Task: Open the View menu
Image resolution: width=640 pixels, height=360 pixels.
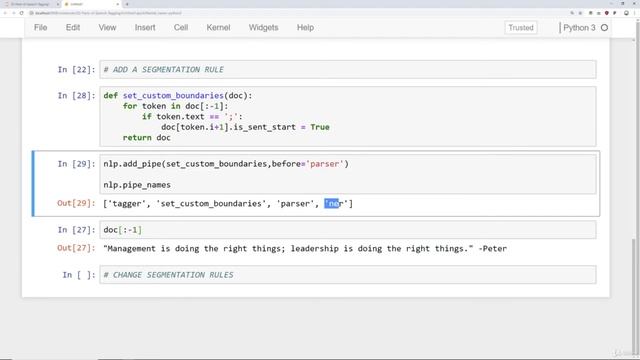Action: (x=107, y=27)
